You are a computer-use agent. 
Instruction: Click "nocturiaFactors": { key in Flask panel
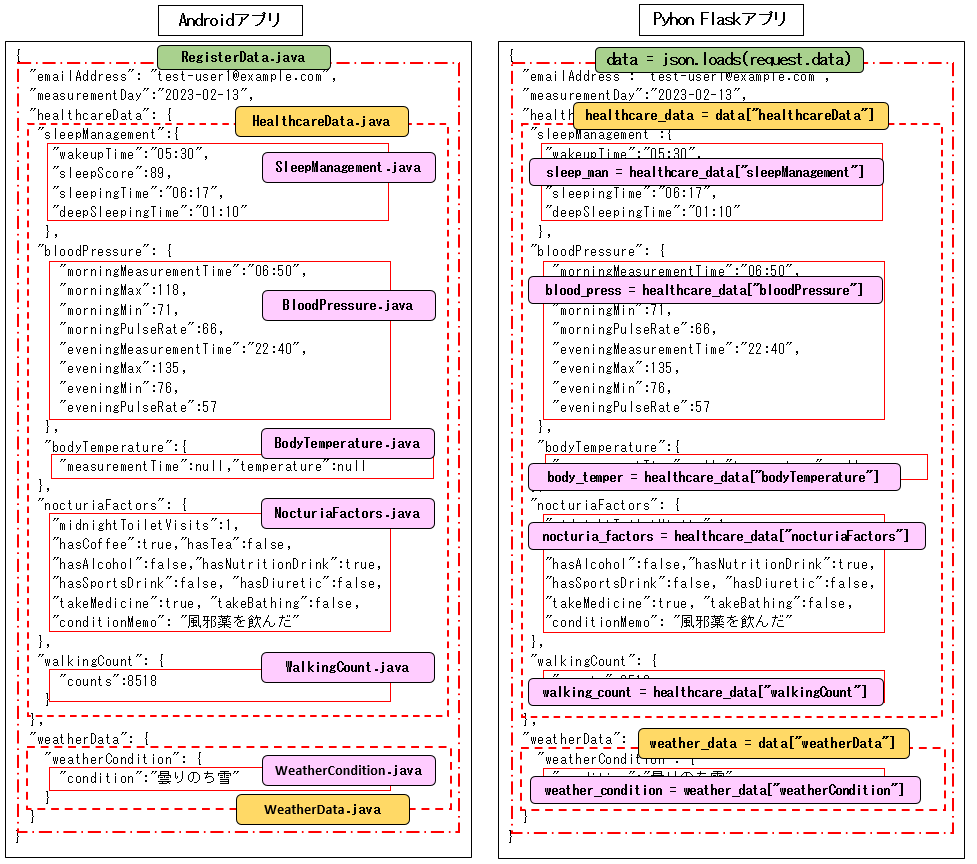[606, 505]
